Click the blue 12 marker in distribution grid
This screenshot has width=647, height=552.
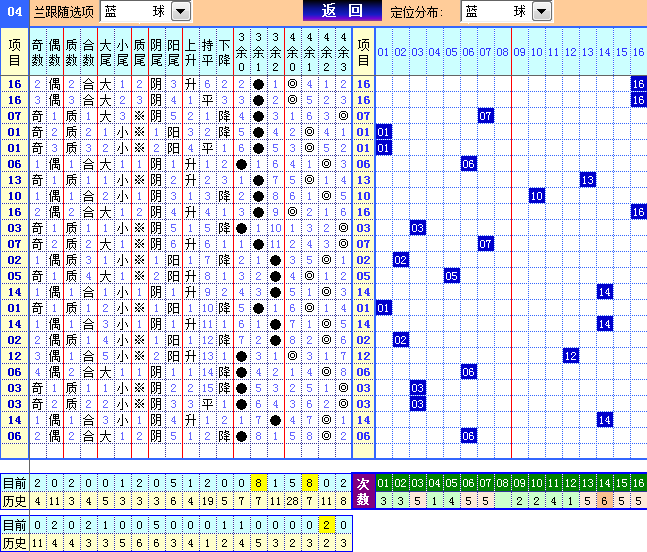click(x=571, y=356)
